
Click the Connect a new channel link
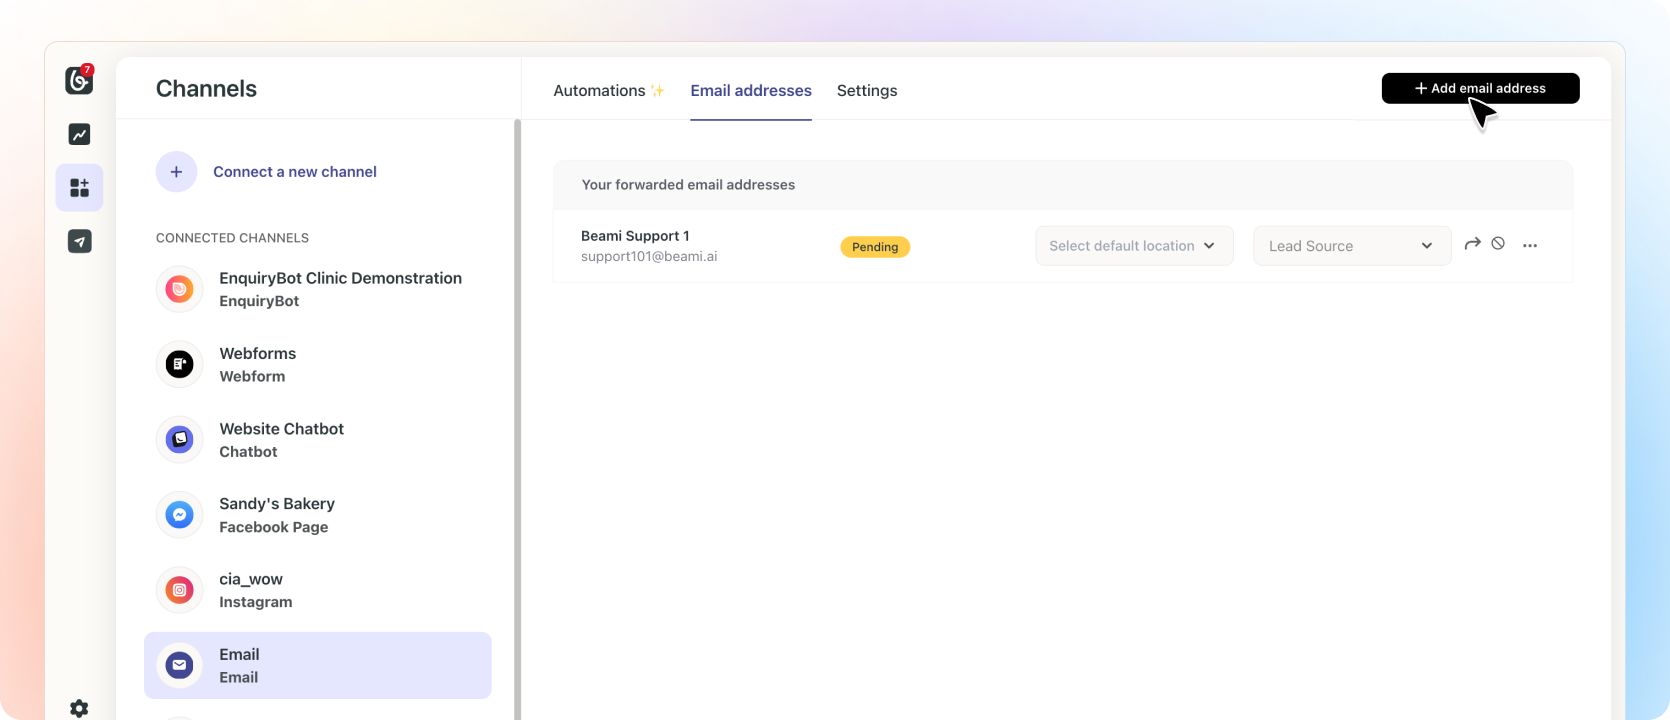295,172
